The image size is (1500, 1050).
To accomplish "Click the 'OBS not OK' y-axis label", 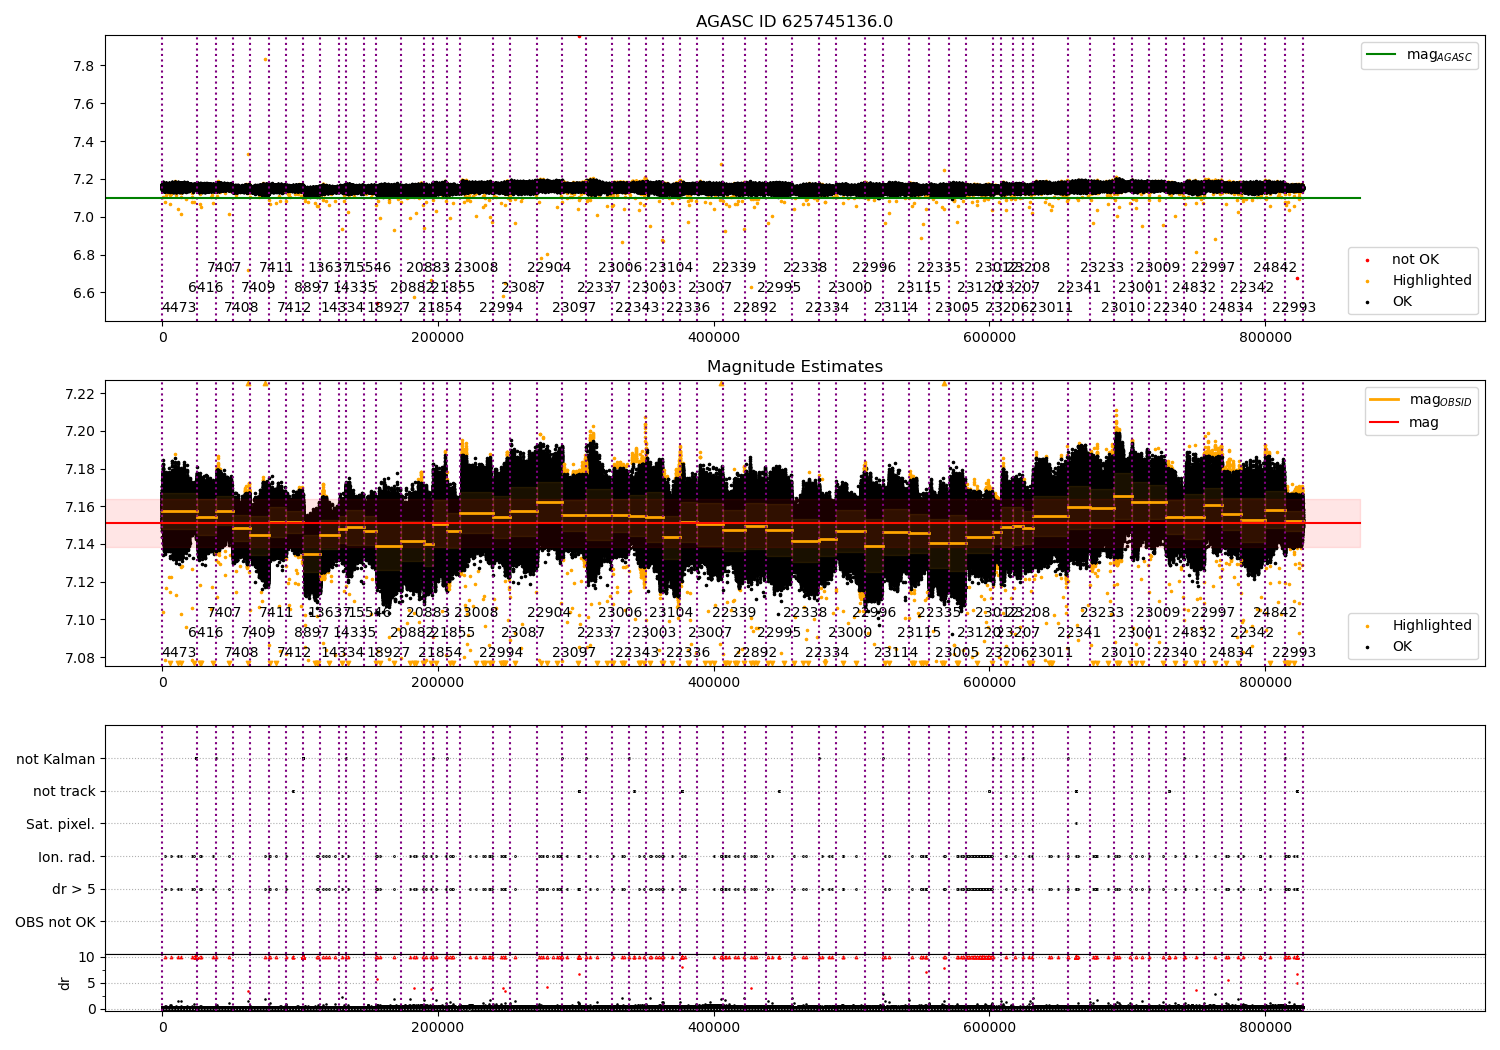I will coord(55,922).
